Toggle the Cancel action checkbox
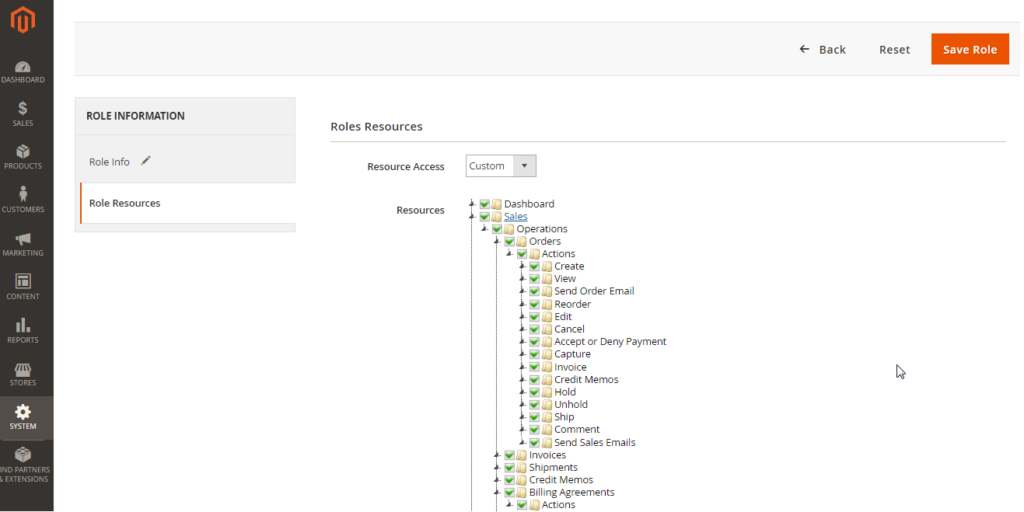 pos(534,329)
